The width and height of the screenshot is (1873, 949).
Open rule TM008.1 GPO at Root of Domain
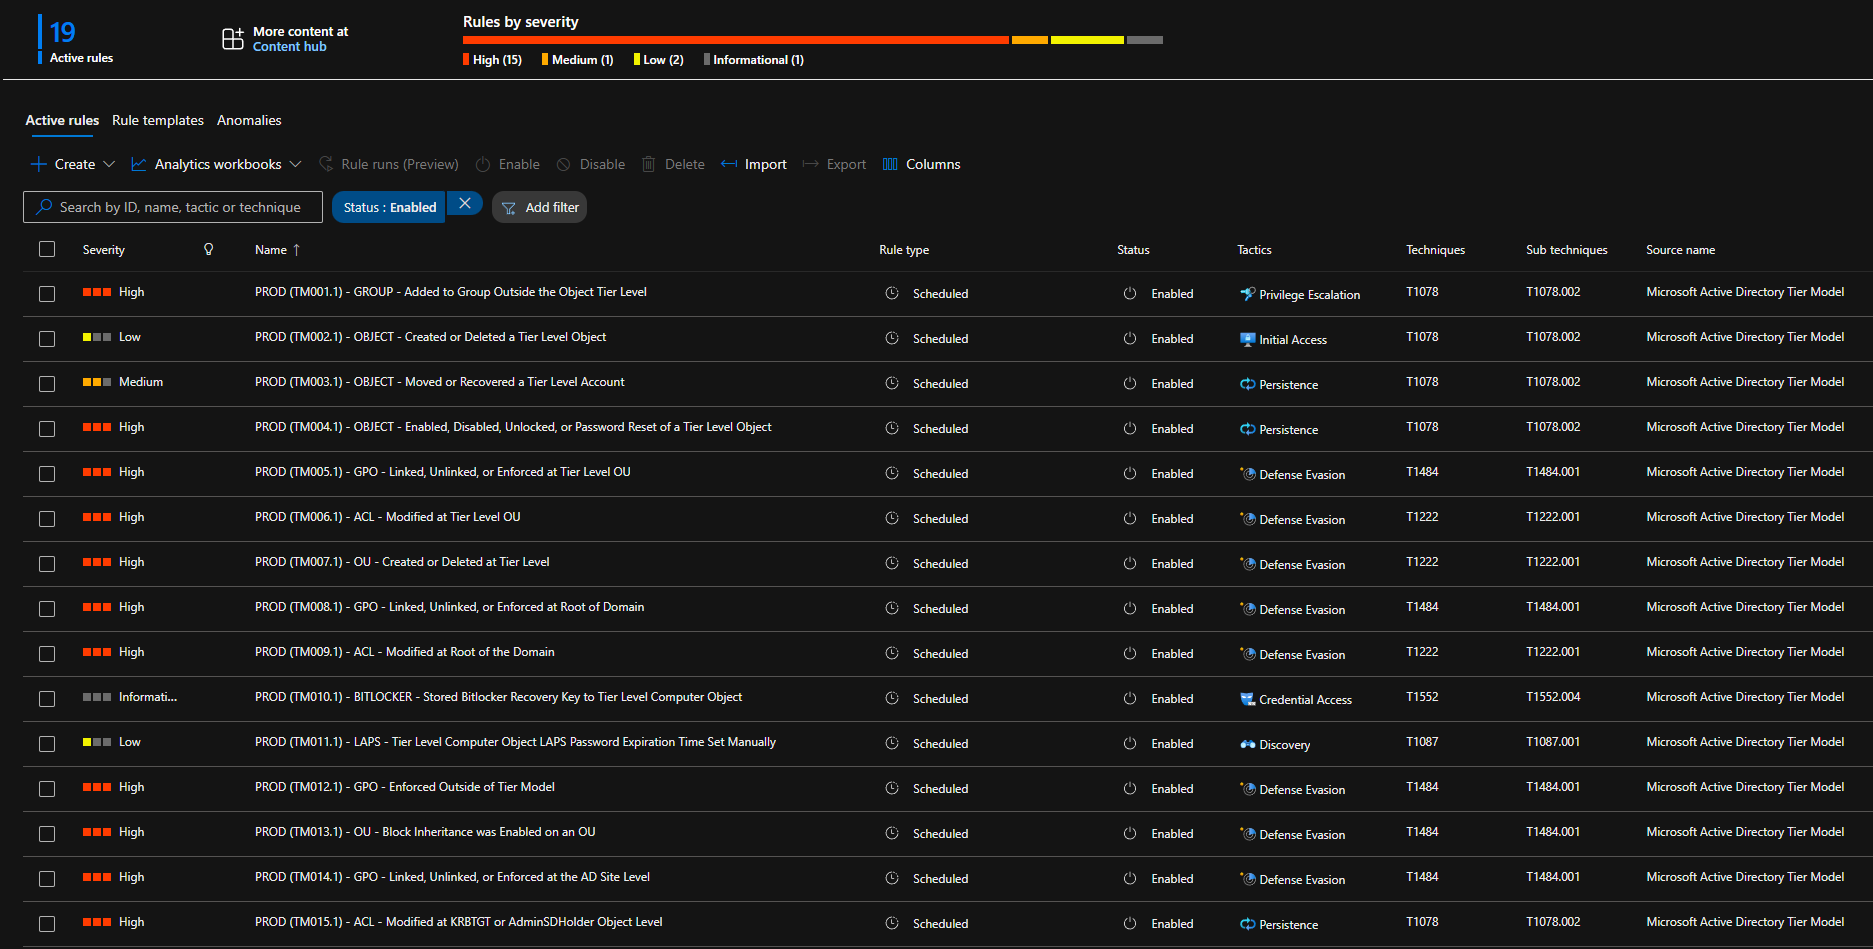click(x=449, y=607)
